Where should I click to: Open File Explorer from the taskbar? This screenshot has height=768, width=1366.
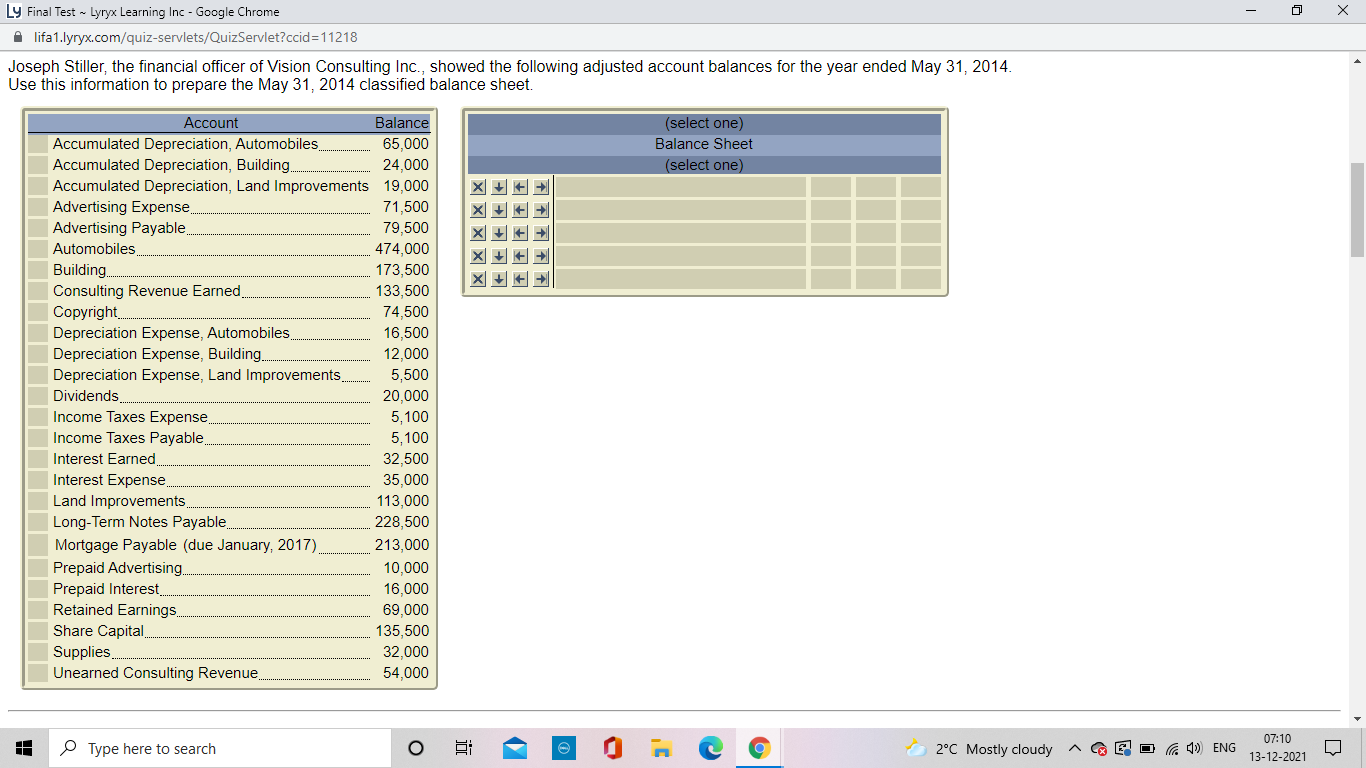point(661,748)
